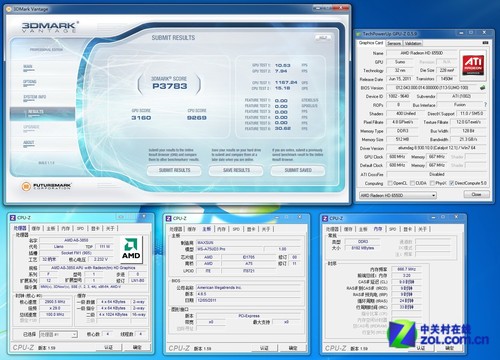Open the AMD Radeon HD 6550D dropdown in GPU-Z
The image size is (500, 360).
(x=398, y=195)
